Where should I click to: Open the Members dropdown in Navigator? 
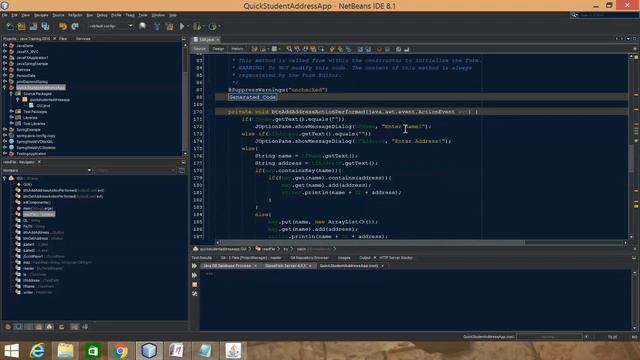tap(47, 170)
